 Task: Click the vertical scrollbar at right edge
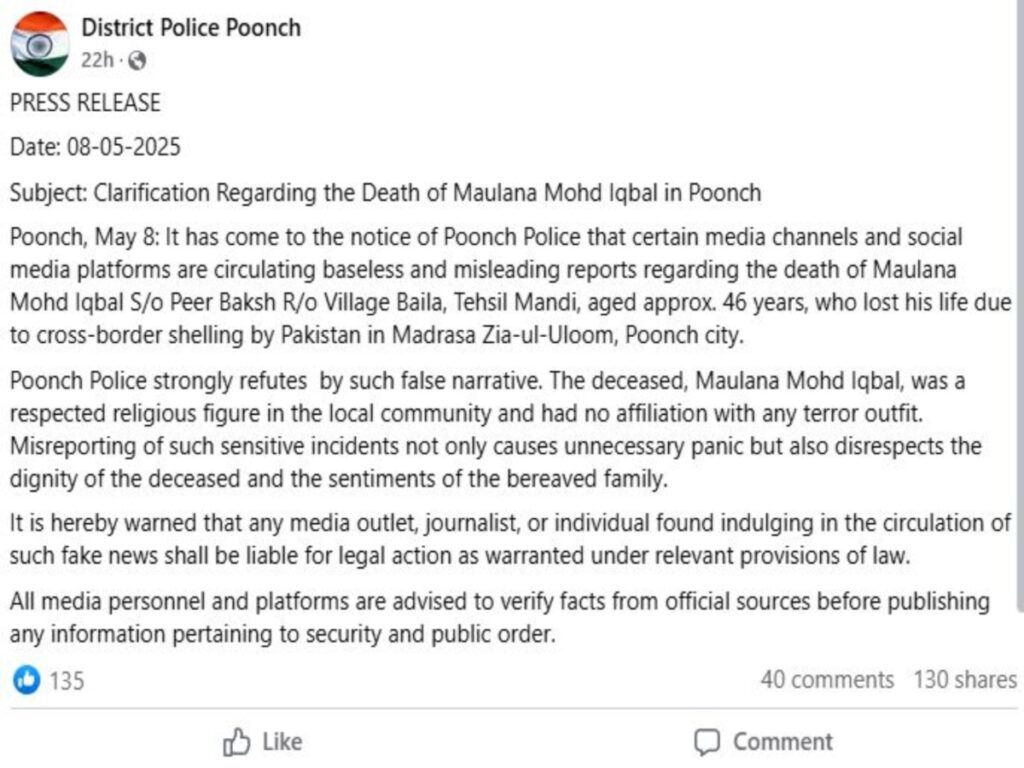[x=1019, y=307]
